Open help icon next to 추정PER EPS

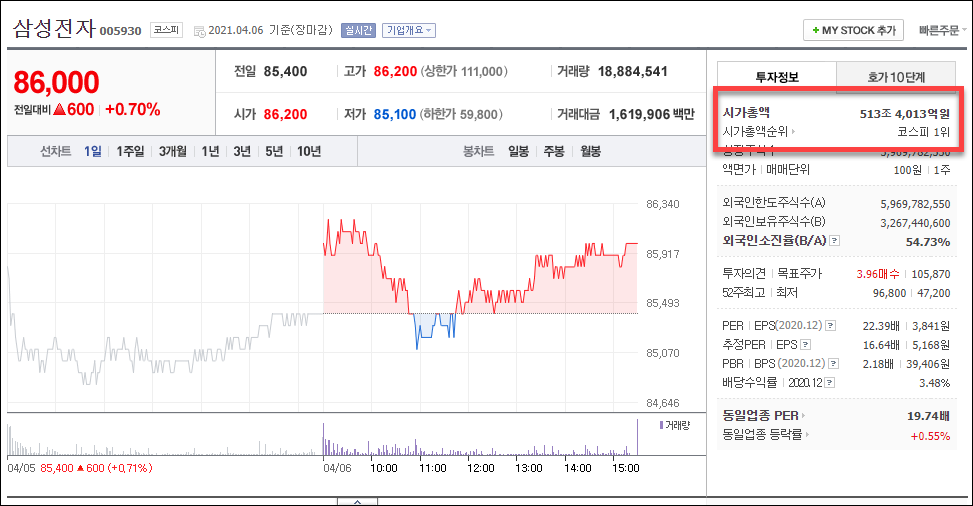(x=805, y=345)
